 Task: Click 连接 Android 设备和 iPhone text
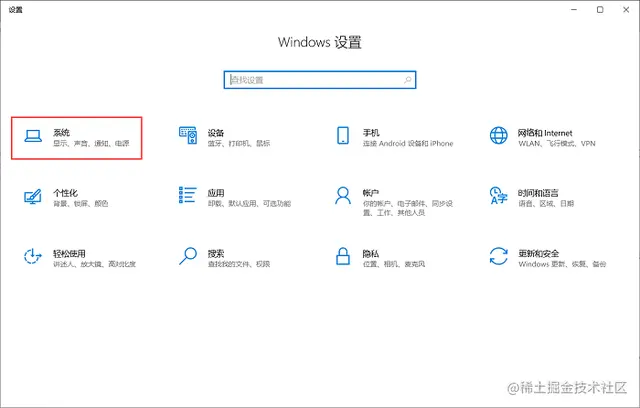pos(408,144)
